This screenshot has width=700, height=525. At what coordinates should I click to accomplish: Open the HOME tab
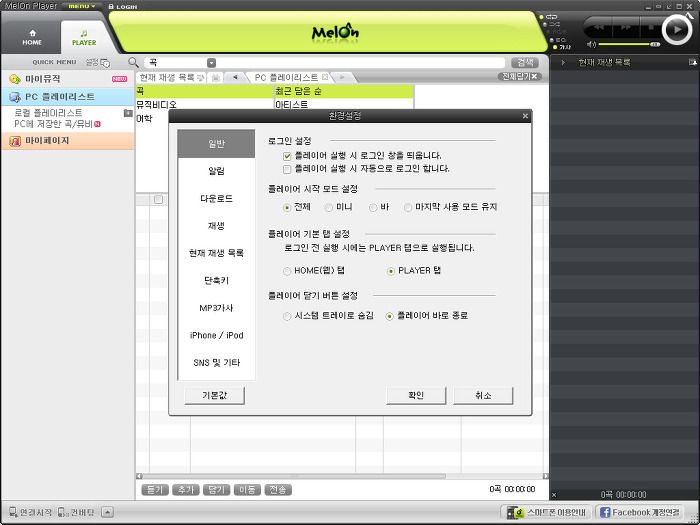[32, 38]
